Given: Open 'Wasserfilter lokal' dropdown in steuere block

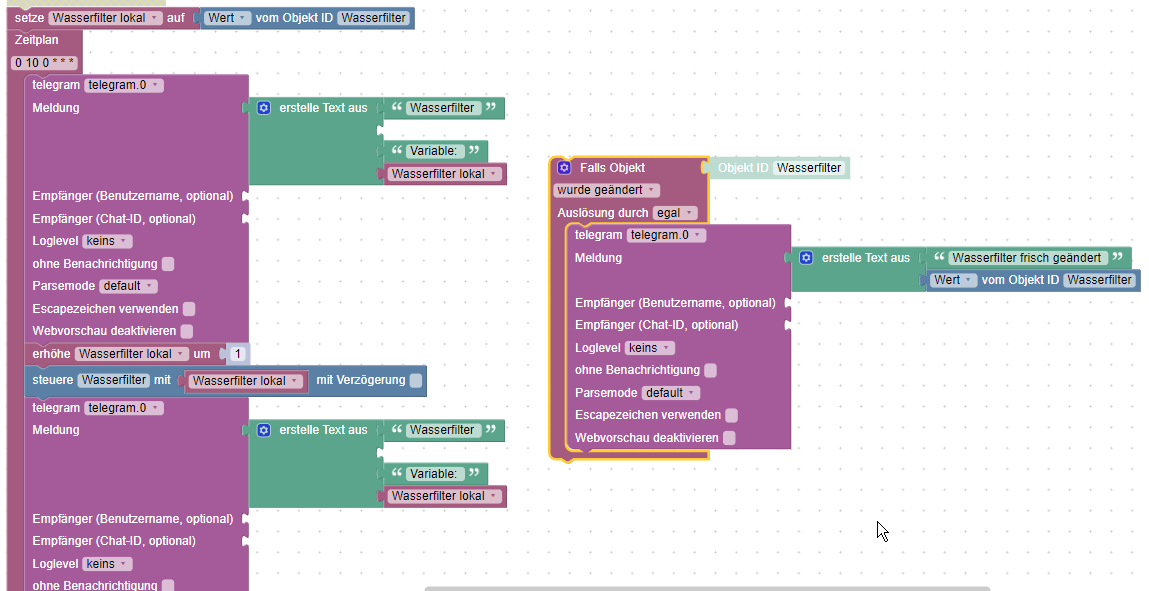Looking at the screenshot, I should click(246, 381).
